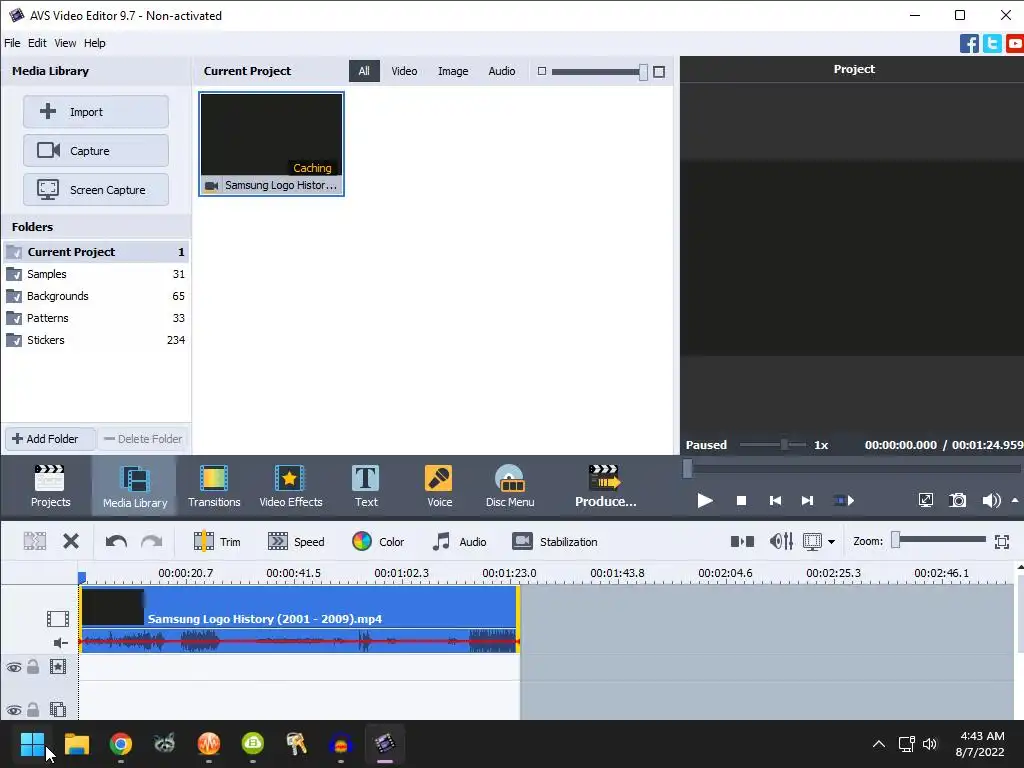This screenshot has height=768, width=1024.
Task: Open the Color correction tool
Action: click(378, 541)
